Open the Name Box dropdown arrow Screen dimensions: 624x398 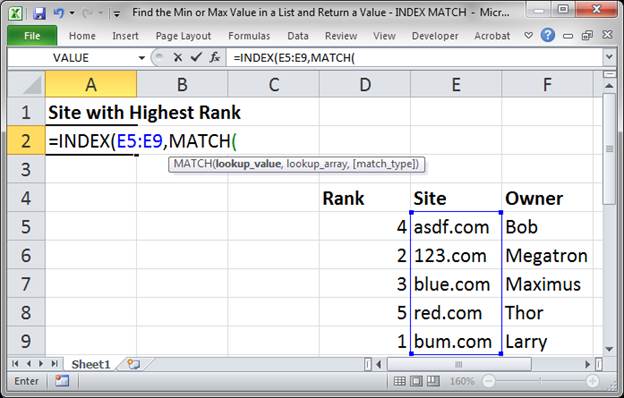pos(142,58)
